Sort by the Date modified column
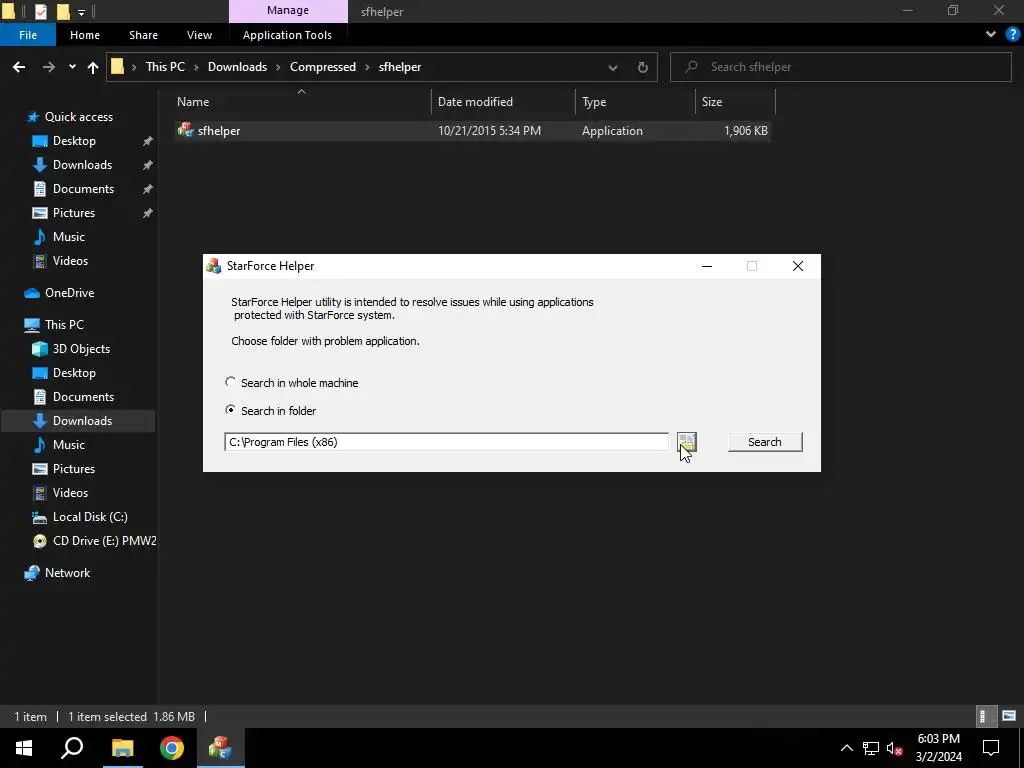This screenshot has height=768, width=1024. (503, 102)
